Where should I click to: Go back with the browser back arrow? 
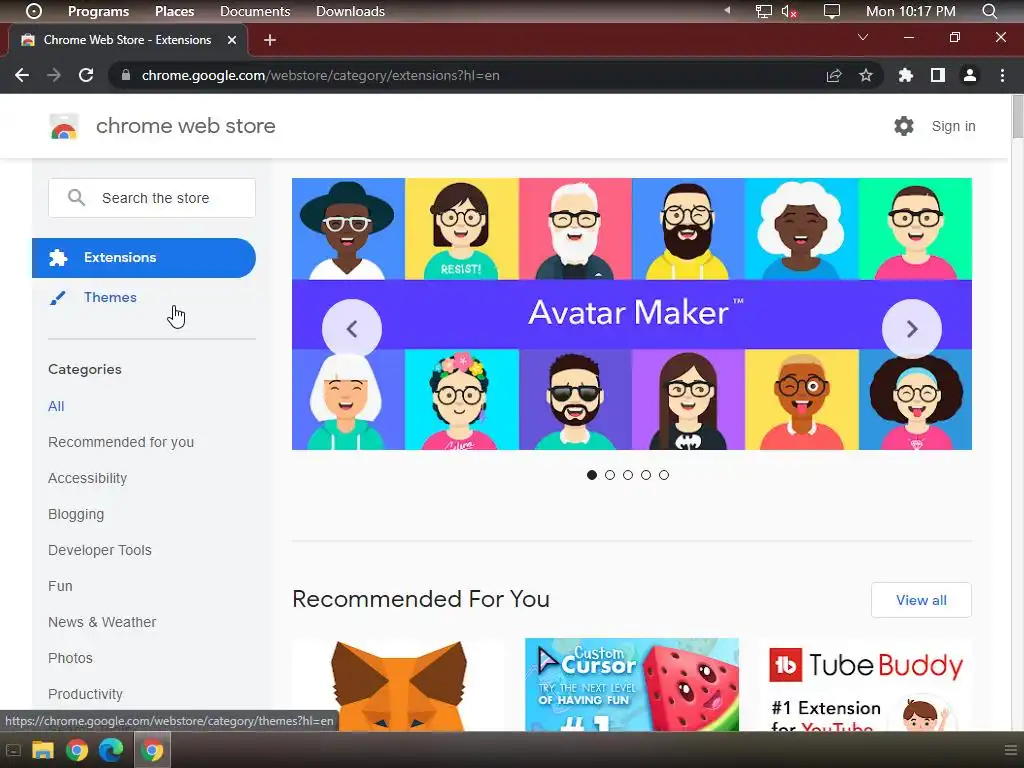click(22, 75)
